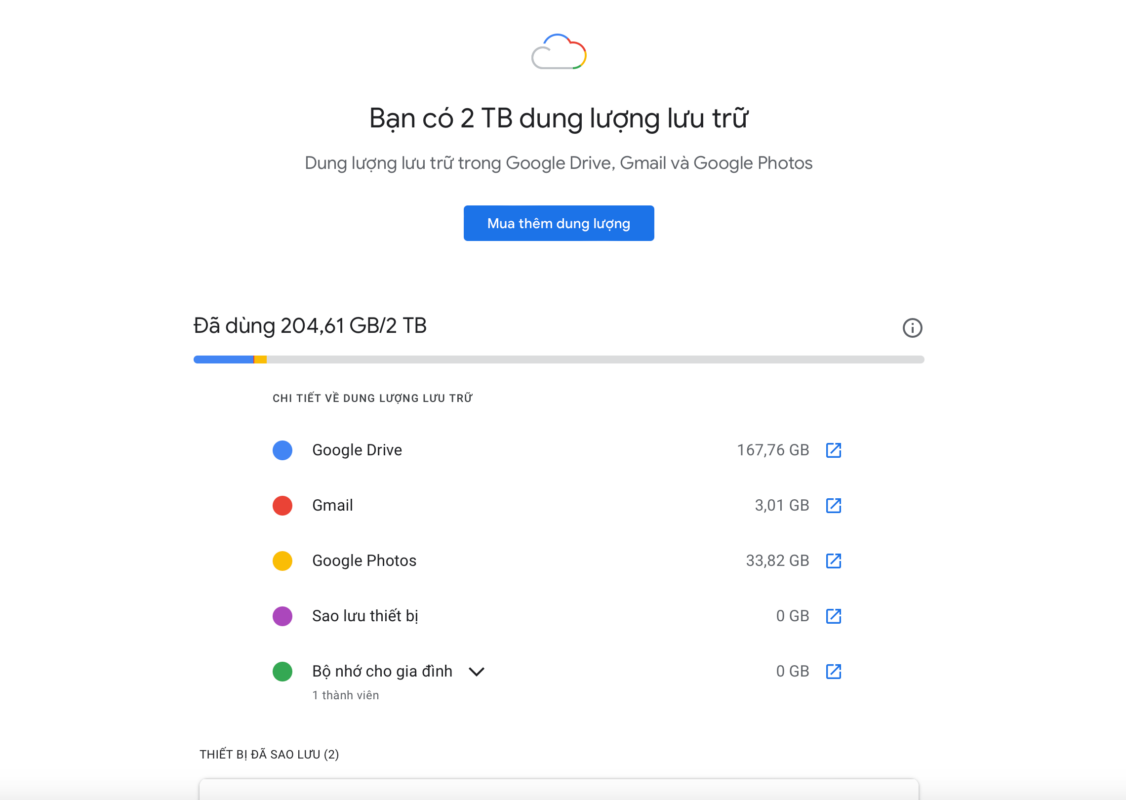The width and height of the screenshot is (1126, 800).
Task: Select the Google Drive row label
Action: coord(357,450)
